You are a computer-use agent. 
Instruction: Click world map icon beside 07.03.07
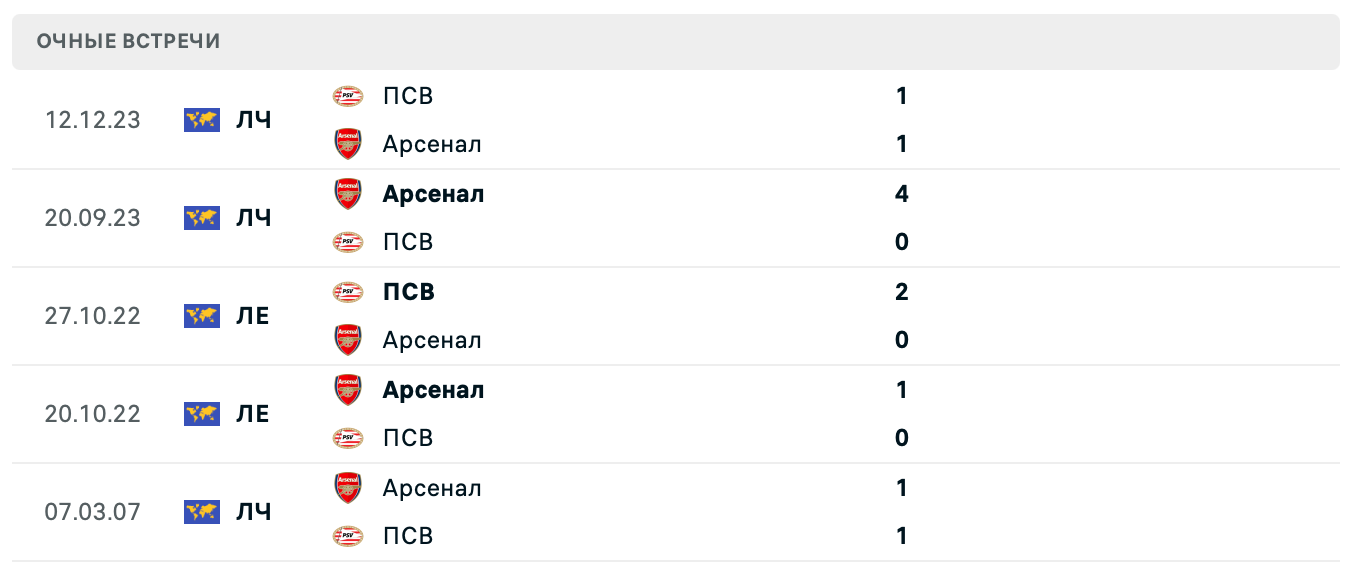202,512
